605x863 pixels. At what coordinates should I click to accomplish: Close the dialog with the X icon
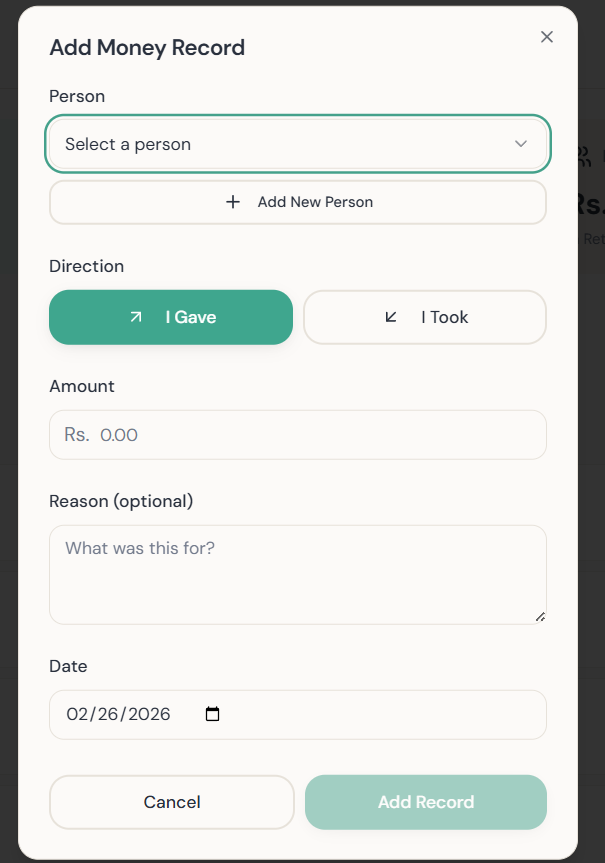(x=547, y=36)
